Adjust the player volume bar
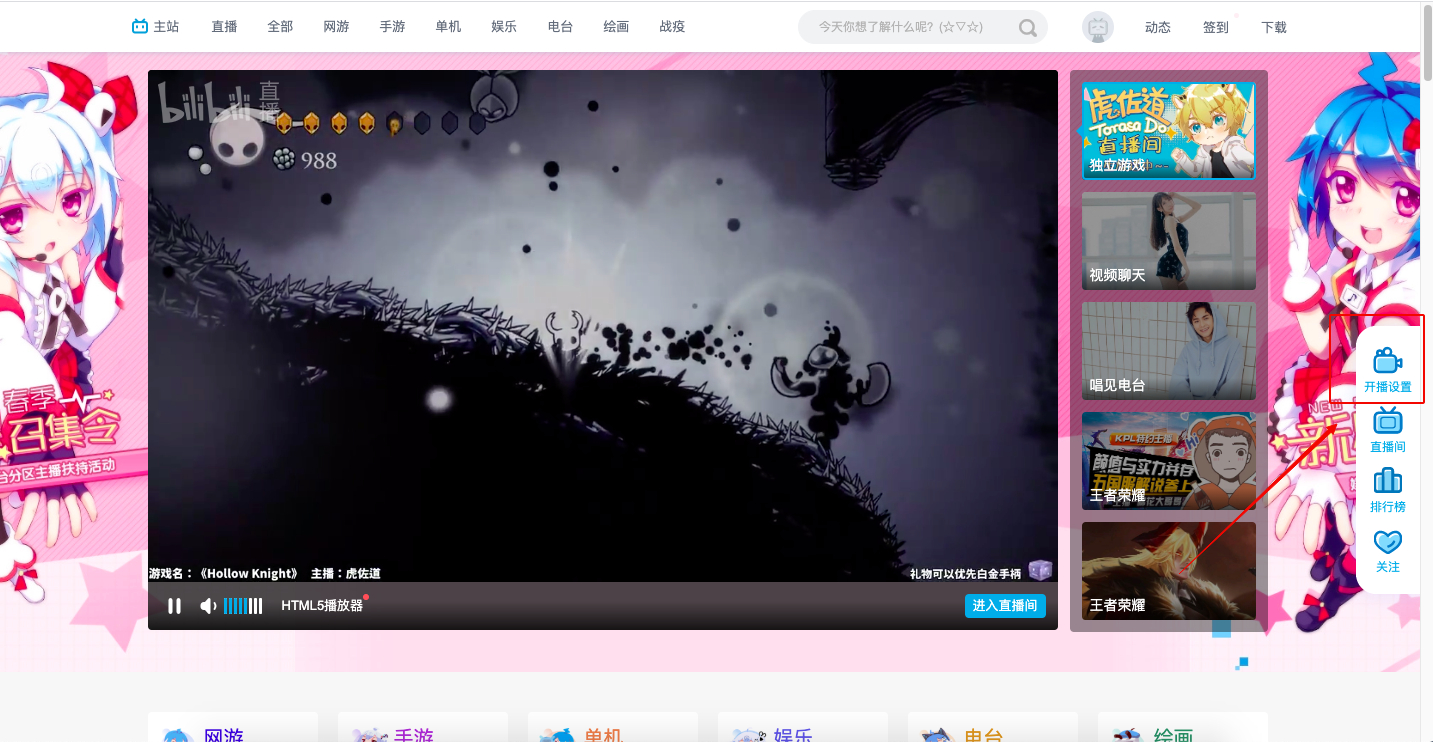1433x742 pixels. tap(243, 606)
